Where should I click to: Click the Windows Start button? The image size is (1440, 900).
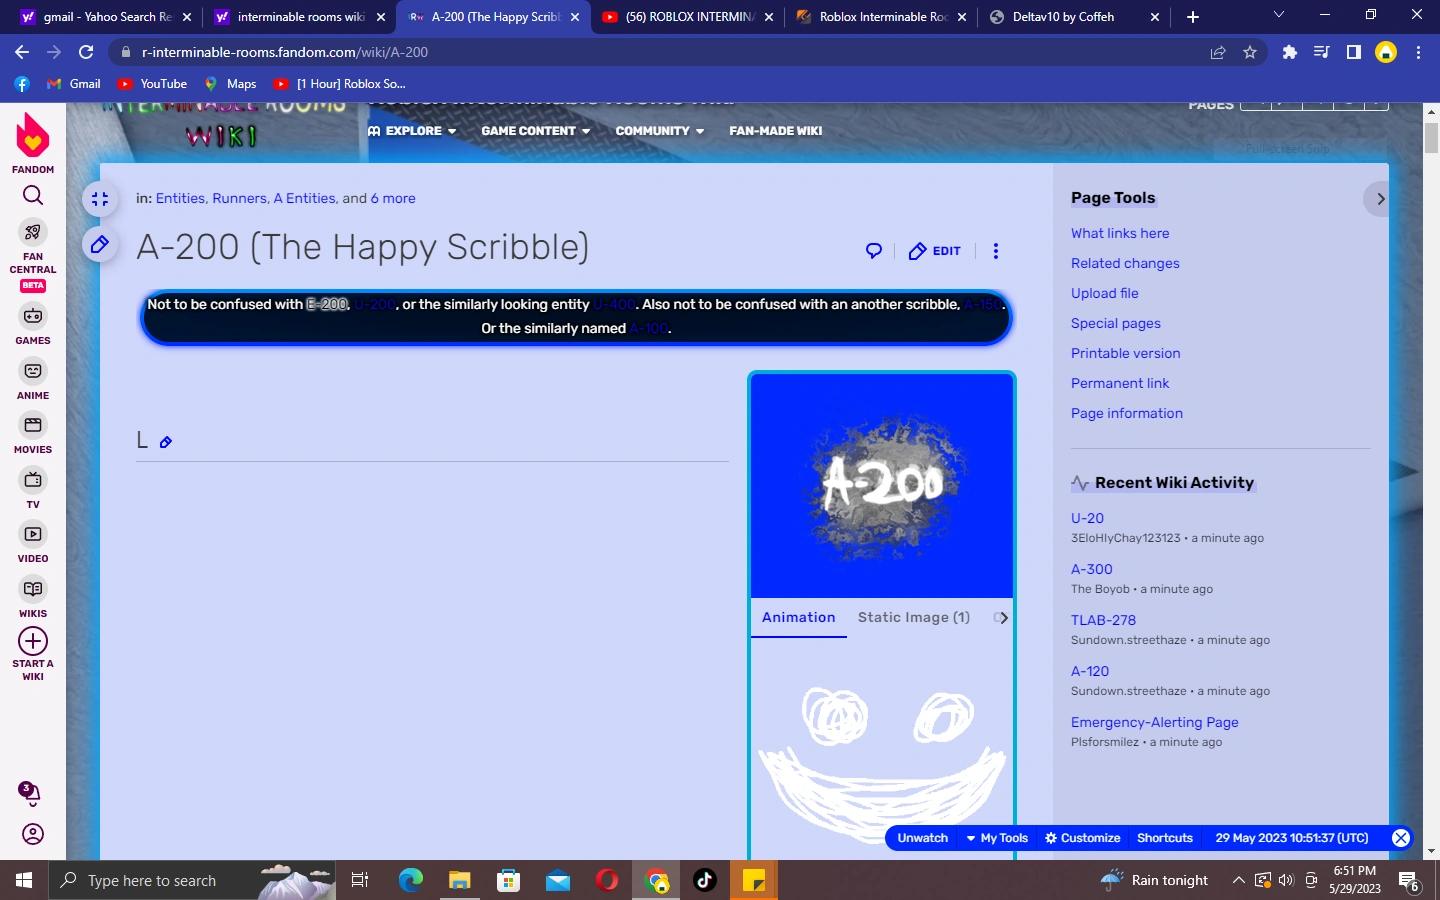(24, 880)
